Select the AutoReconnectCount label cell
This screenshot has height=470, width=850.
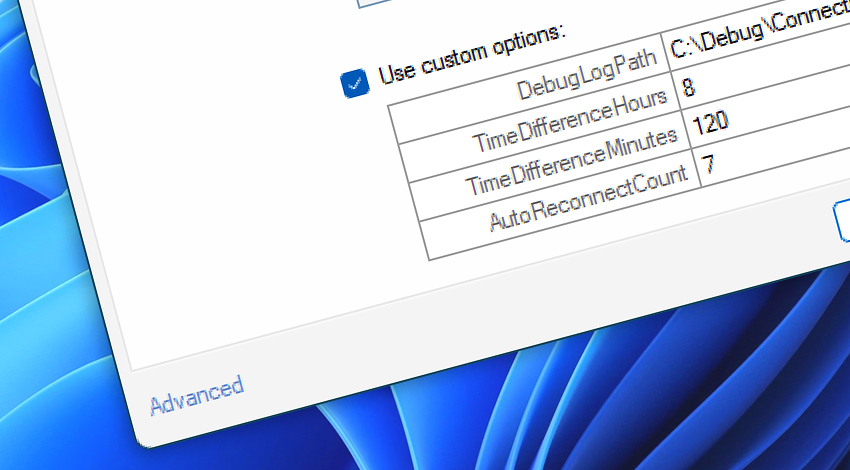tap(560, 204)
